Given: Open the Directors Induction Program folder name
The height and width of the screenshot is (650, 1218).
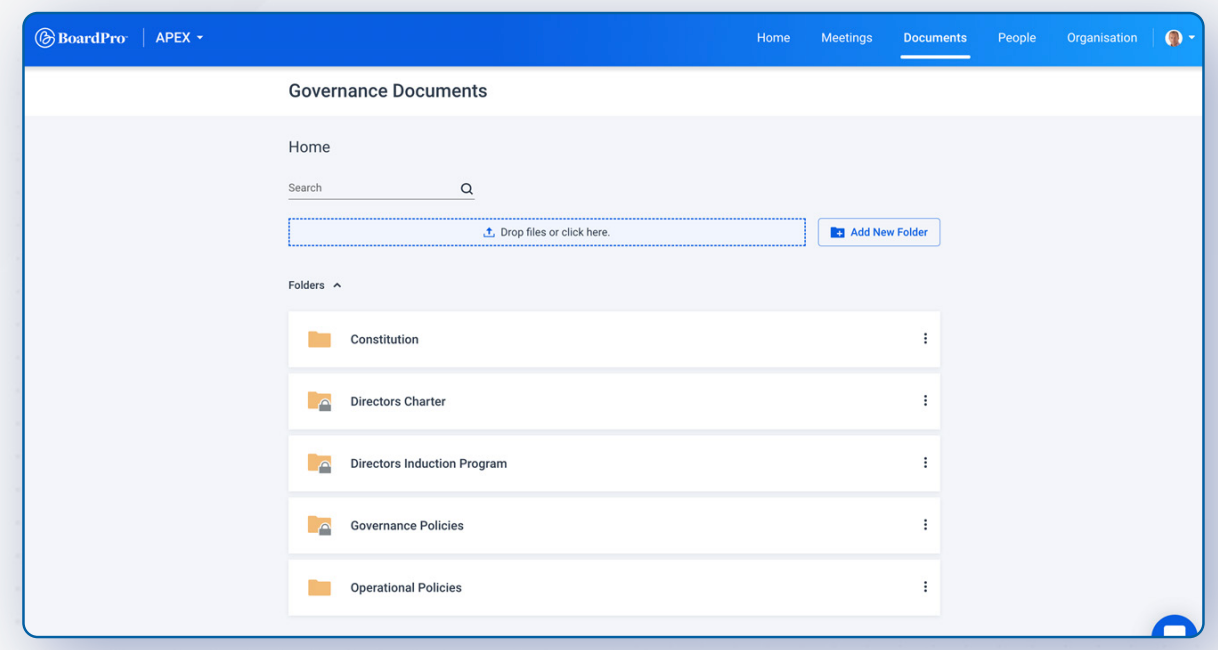Looking at the screenshot, I should click(428, 464).
